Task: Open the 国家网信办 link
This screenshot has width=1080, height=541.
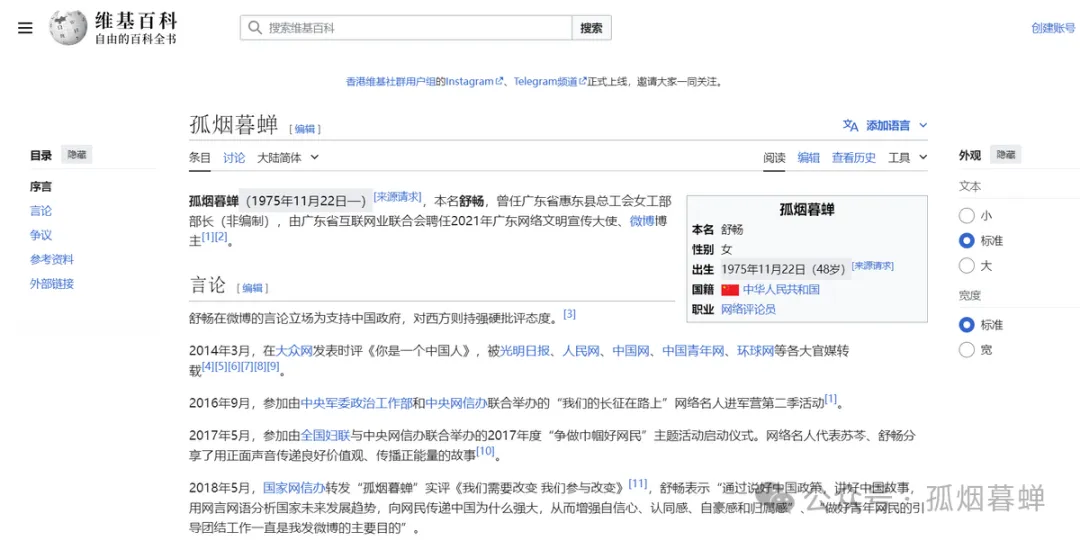Action: (x=294, y=488)
